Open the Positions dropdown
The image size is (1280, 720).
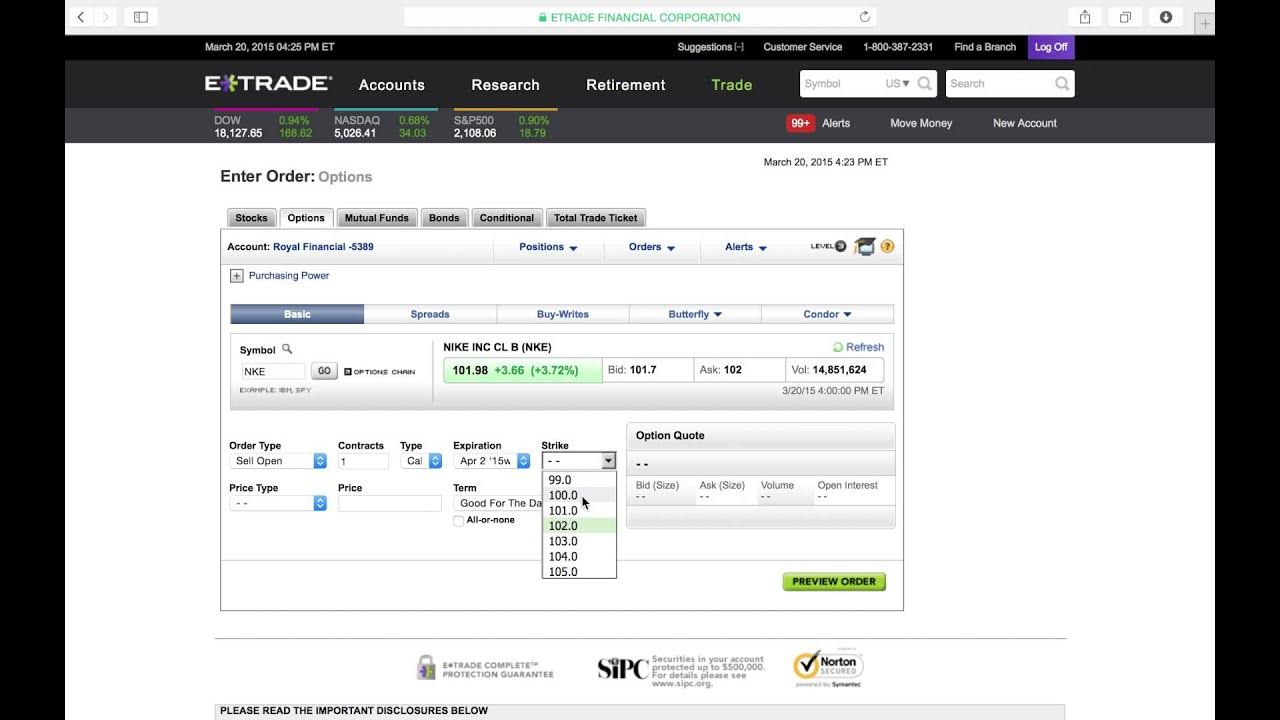[548, 247]
